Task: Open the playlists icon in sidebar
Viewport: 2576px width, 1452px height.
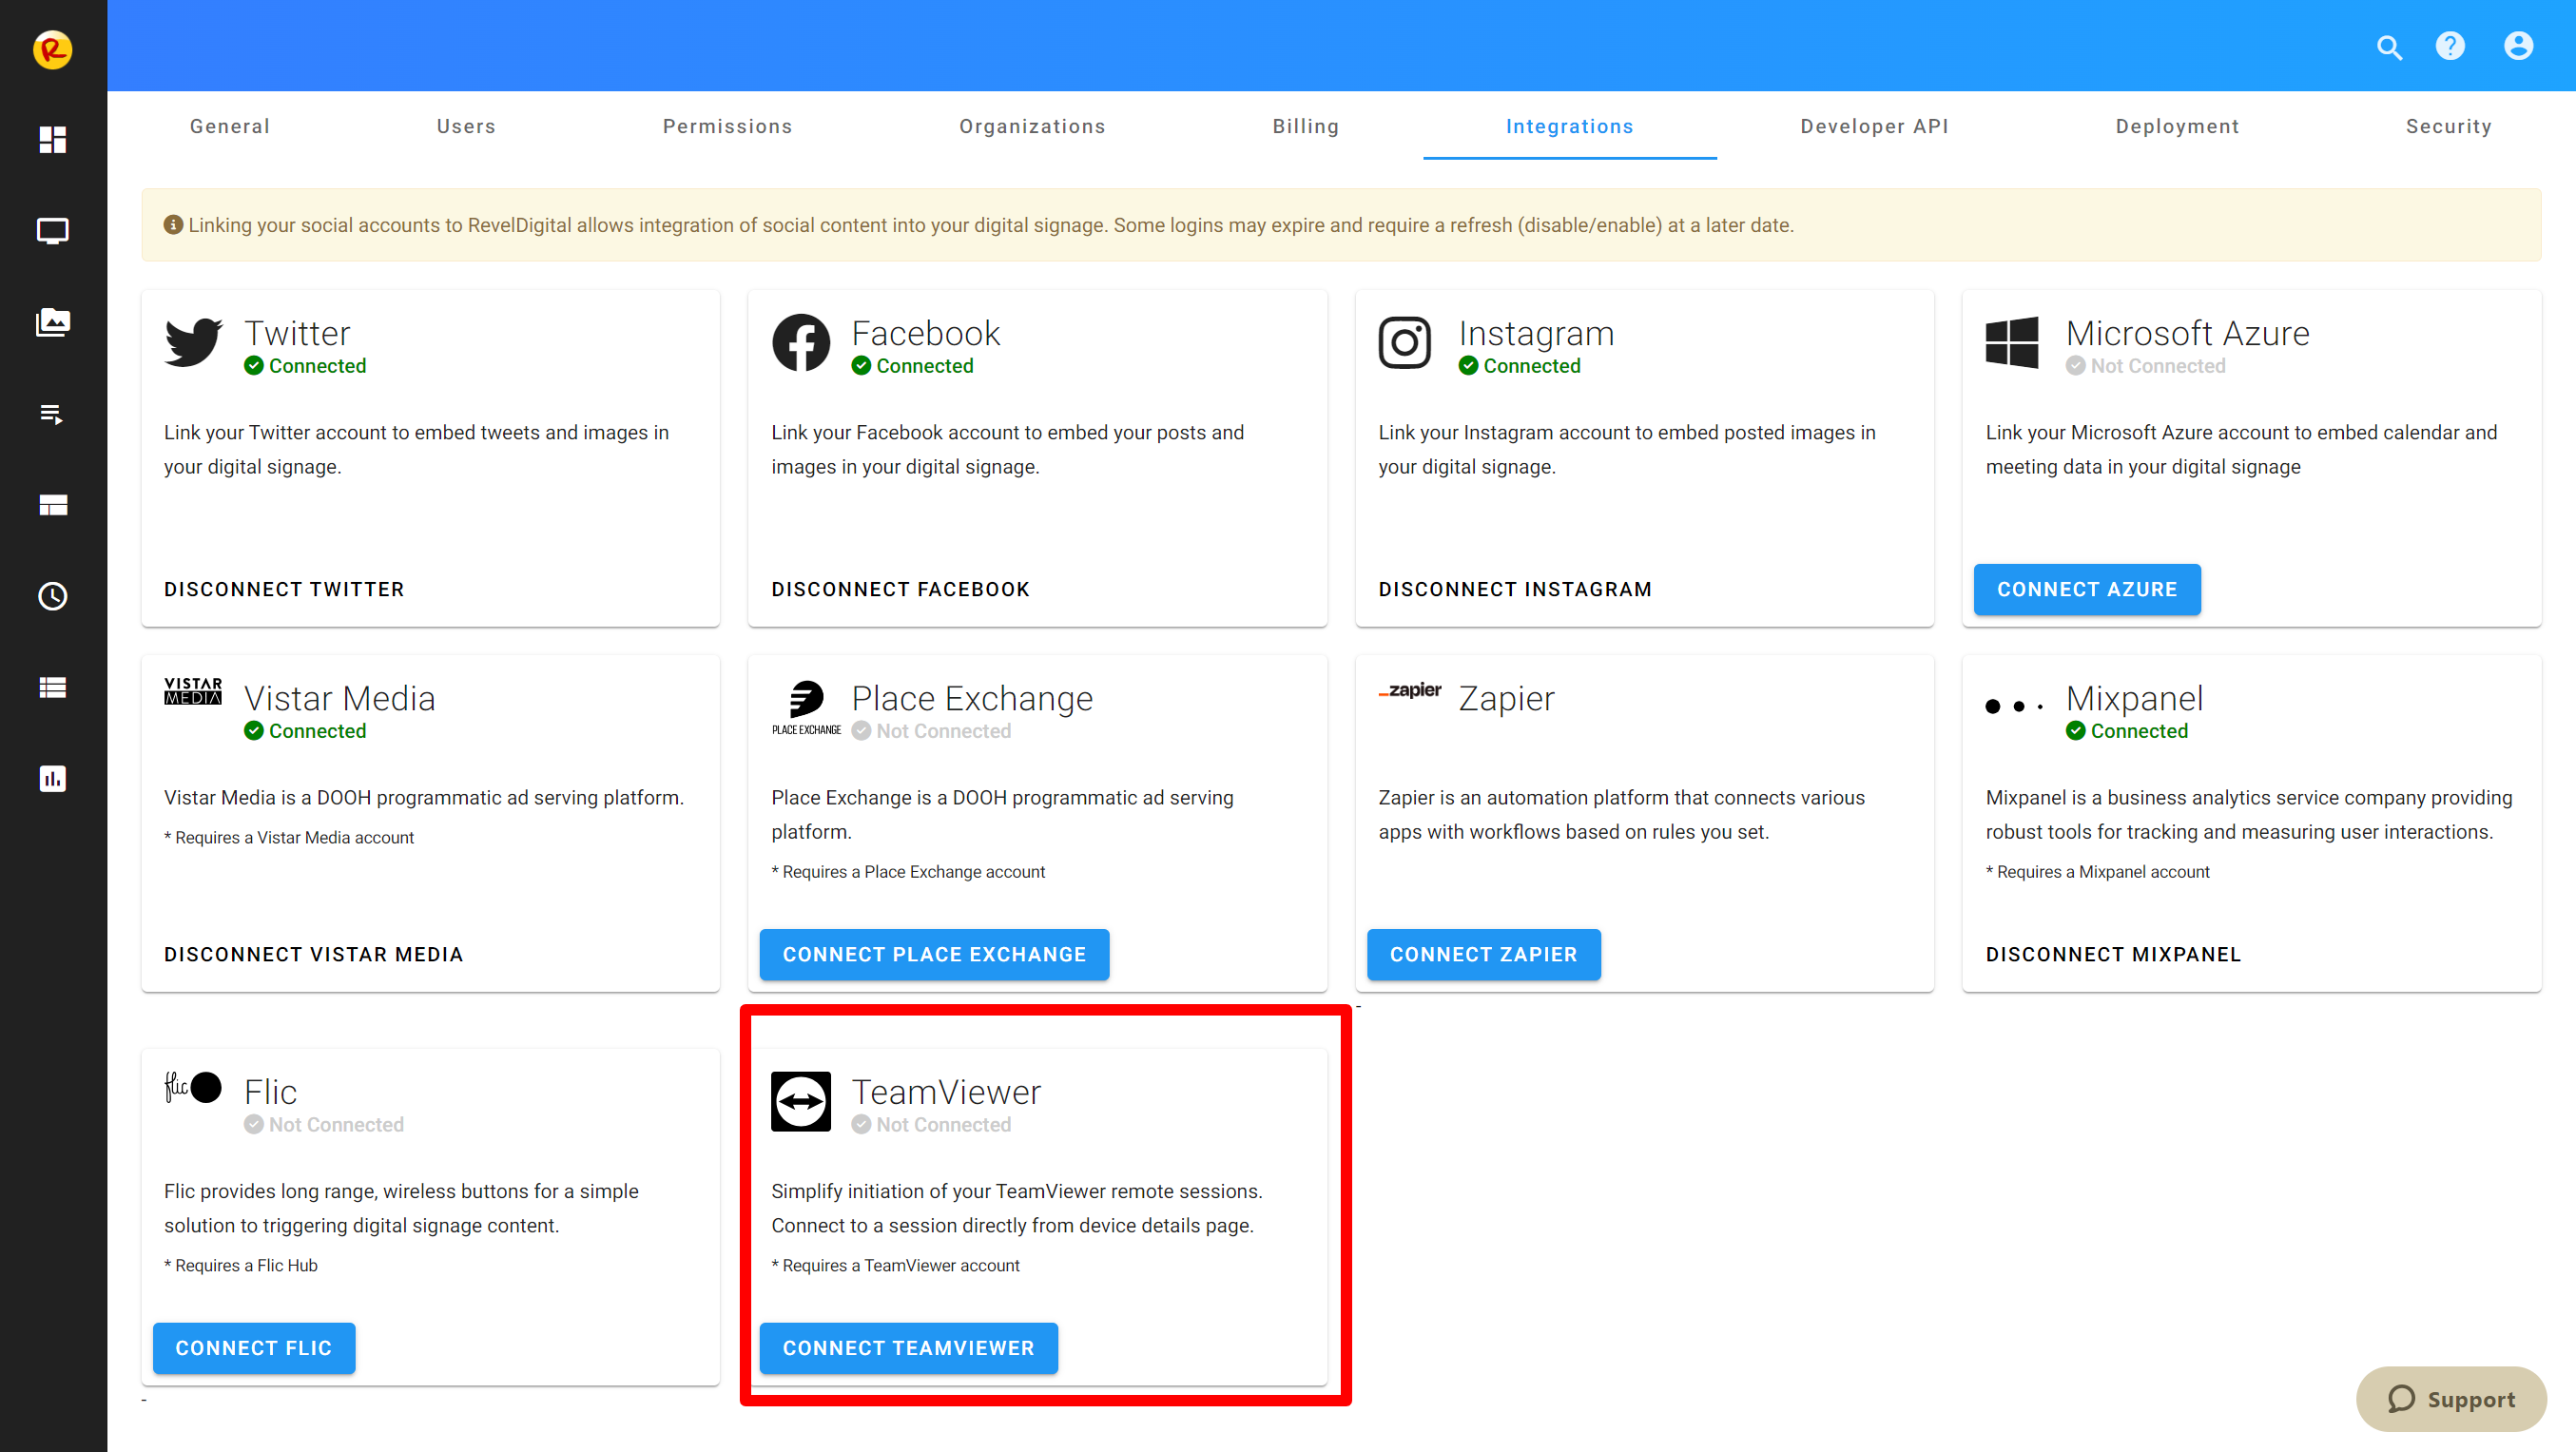Action: pos(52,414)
